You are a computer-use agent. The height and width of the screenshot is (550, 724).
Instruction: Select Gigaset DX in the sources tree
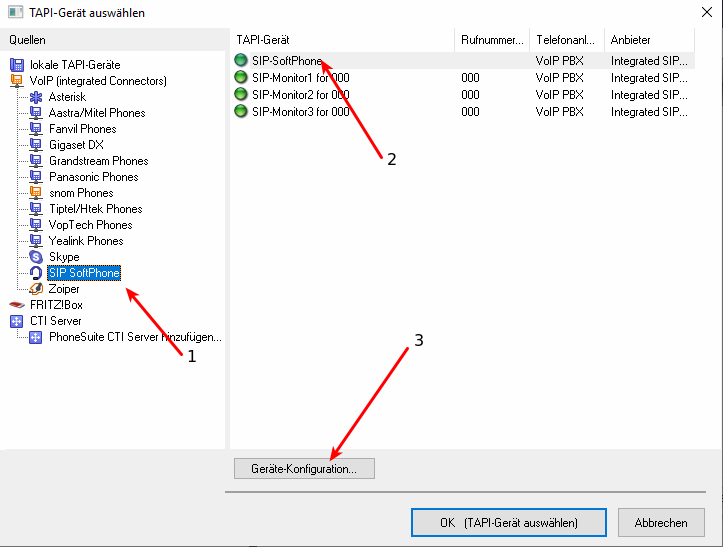76,145
